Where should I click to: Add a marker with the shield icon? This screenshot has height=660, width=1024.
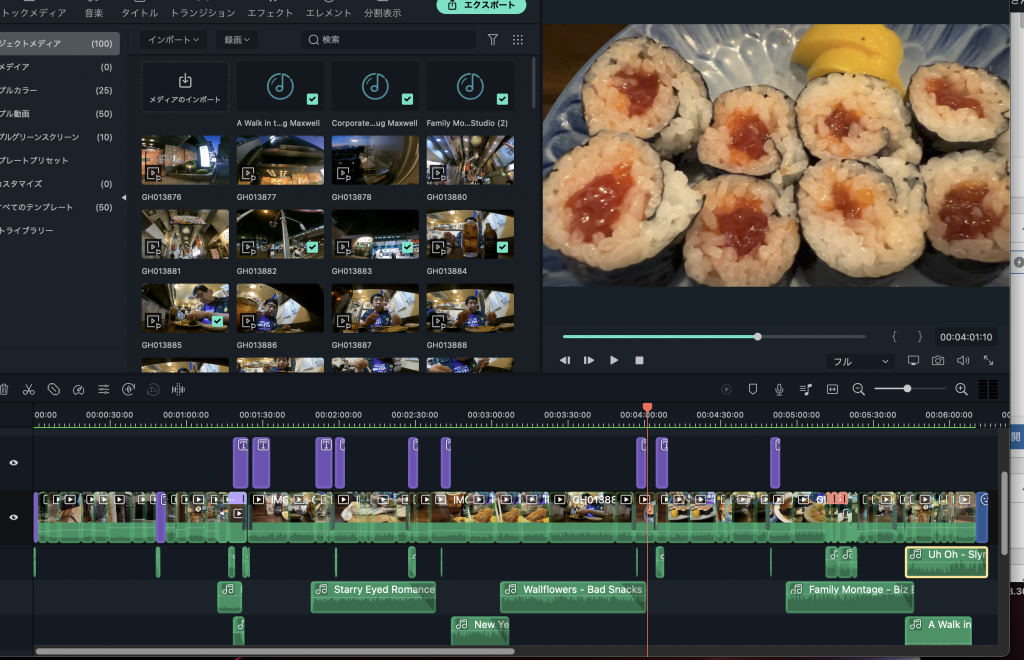(752, 389)
